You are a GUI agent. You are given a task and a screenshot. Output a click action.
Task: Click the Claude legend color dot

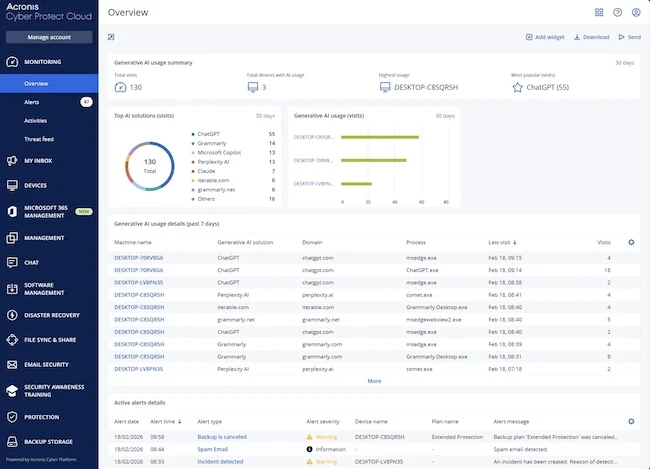193,171
